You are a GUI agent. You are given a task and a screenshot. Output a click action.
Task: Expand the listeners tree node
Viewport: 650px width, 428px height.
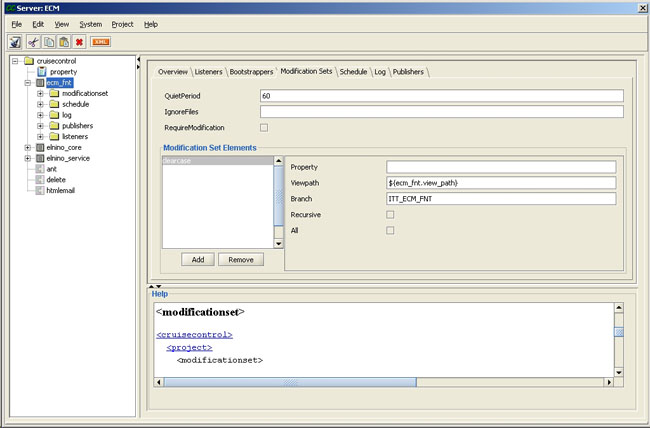tap(40, 136)
